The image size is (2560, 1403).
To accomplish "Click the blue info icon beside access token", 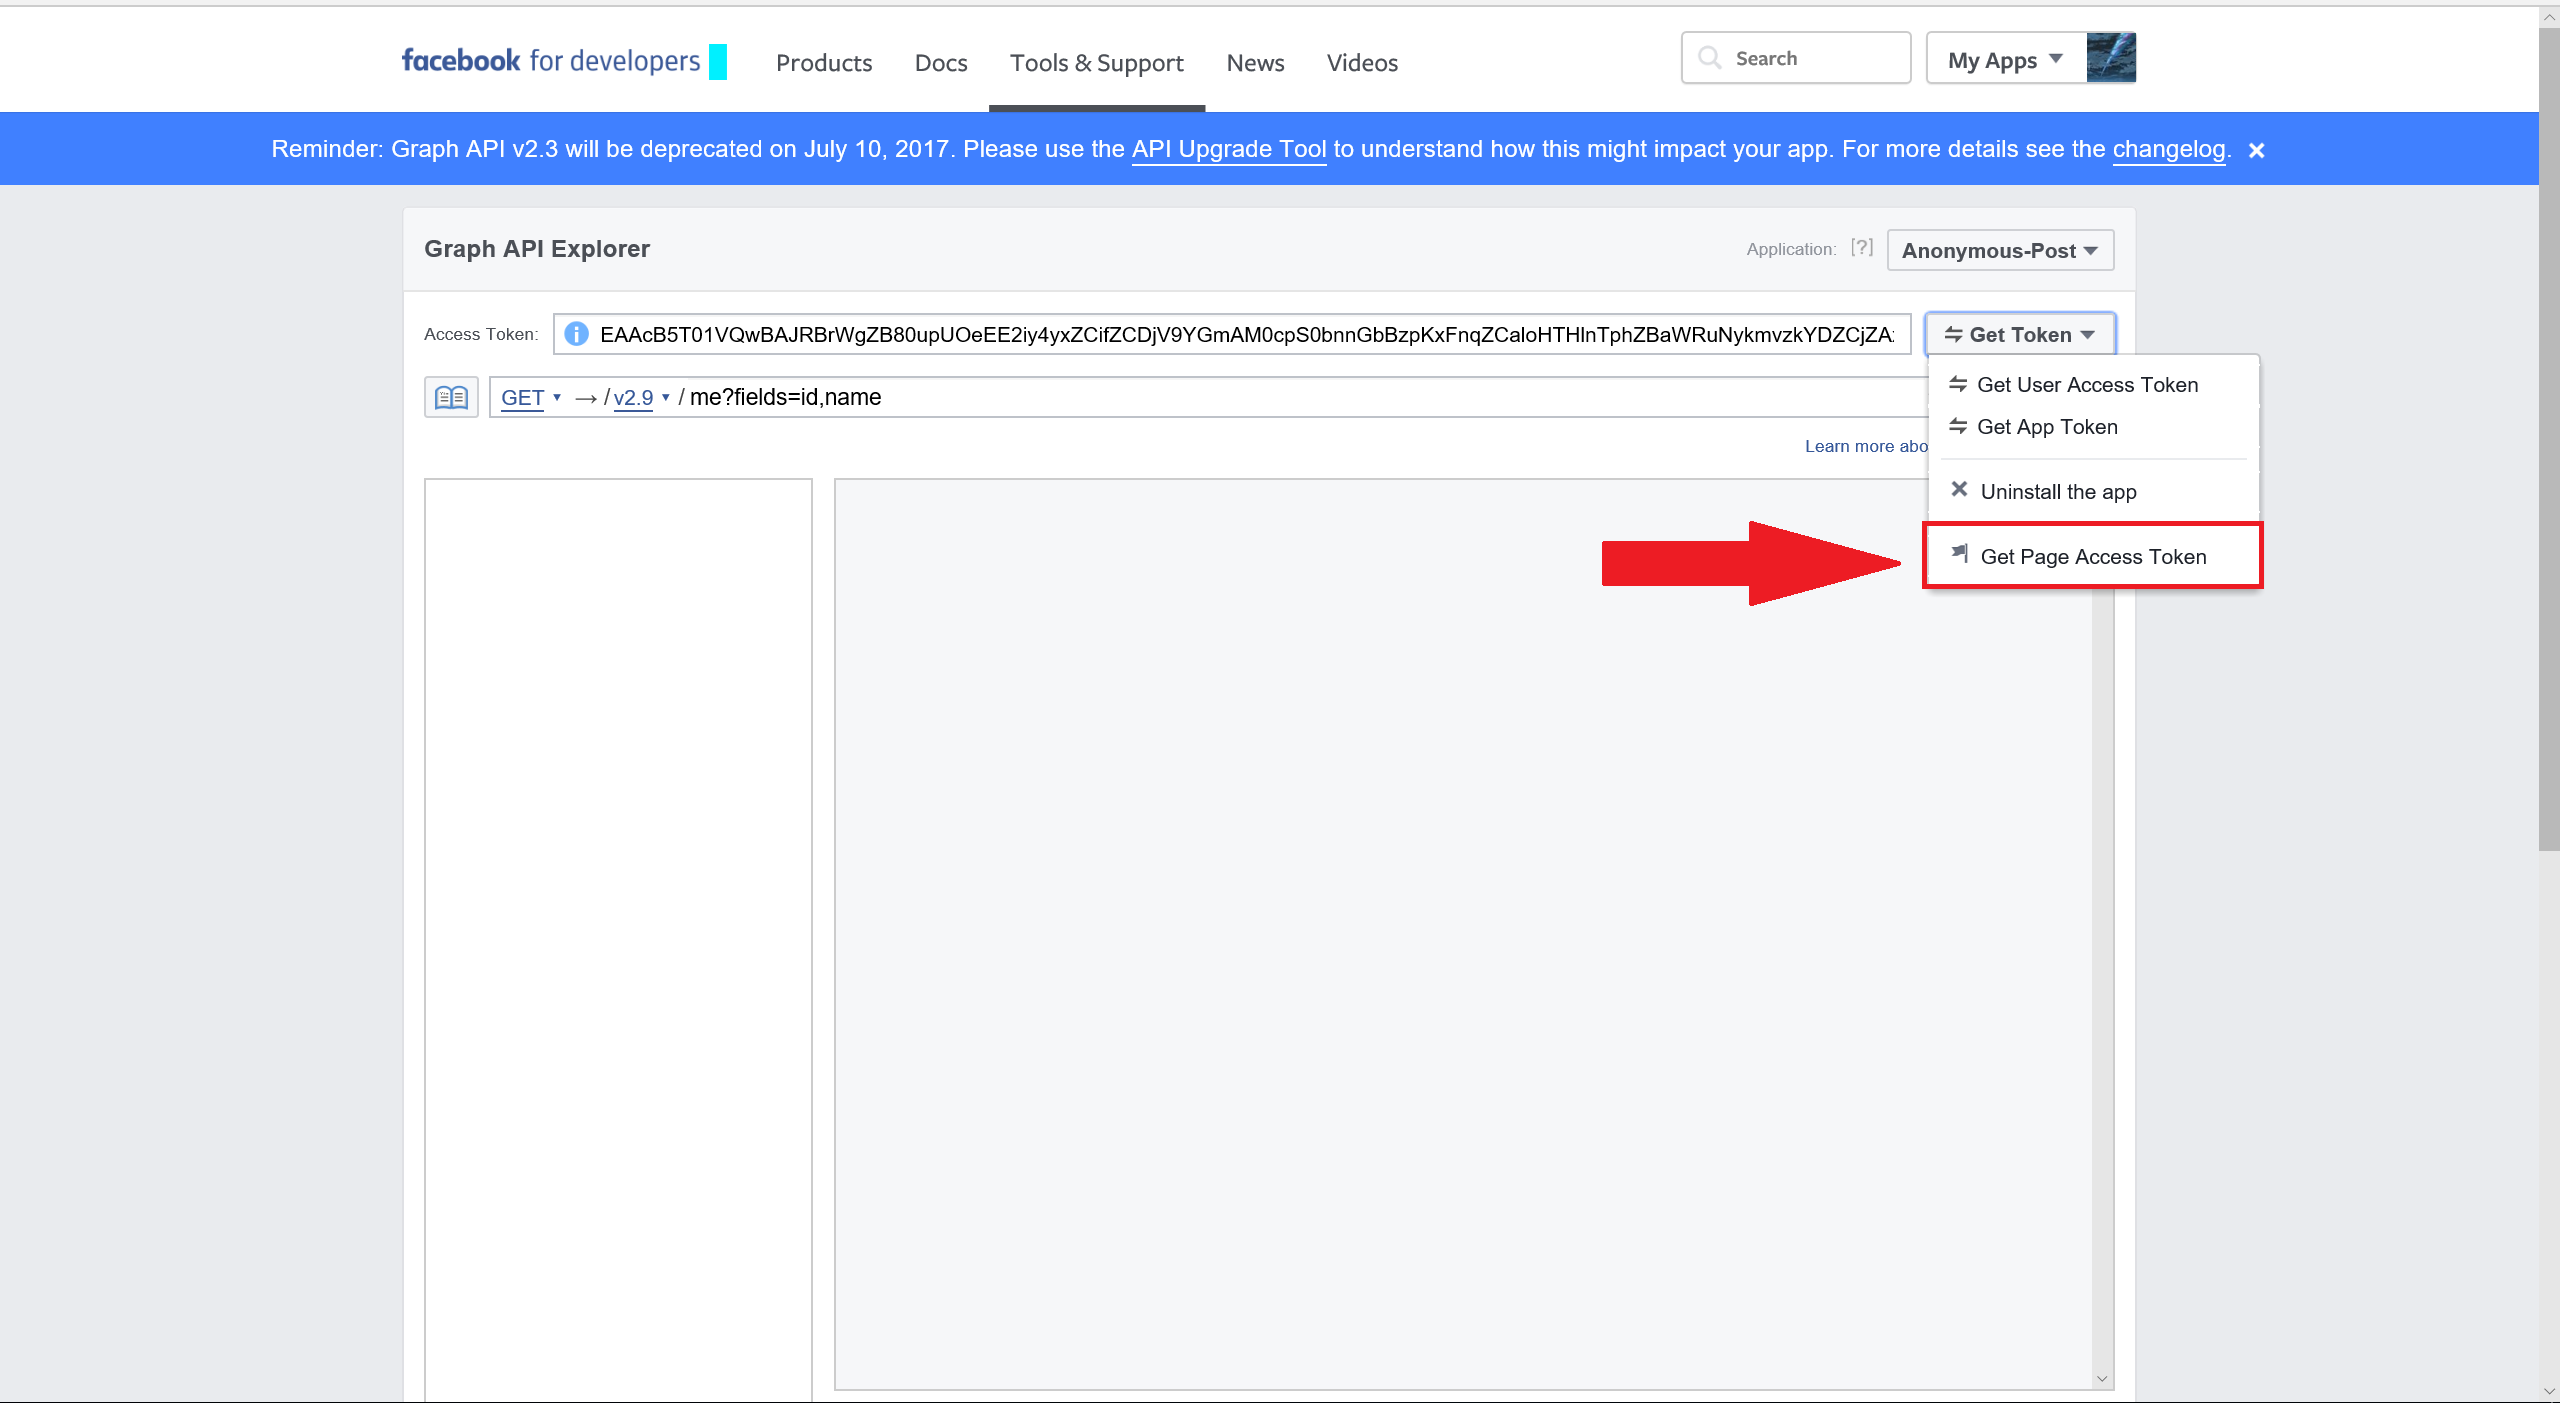I will (576, 334).
